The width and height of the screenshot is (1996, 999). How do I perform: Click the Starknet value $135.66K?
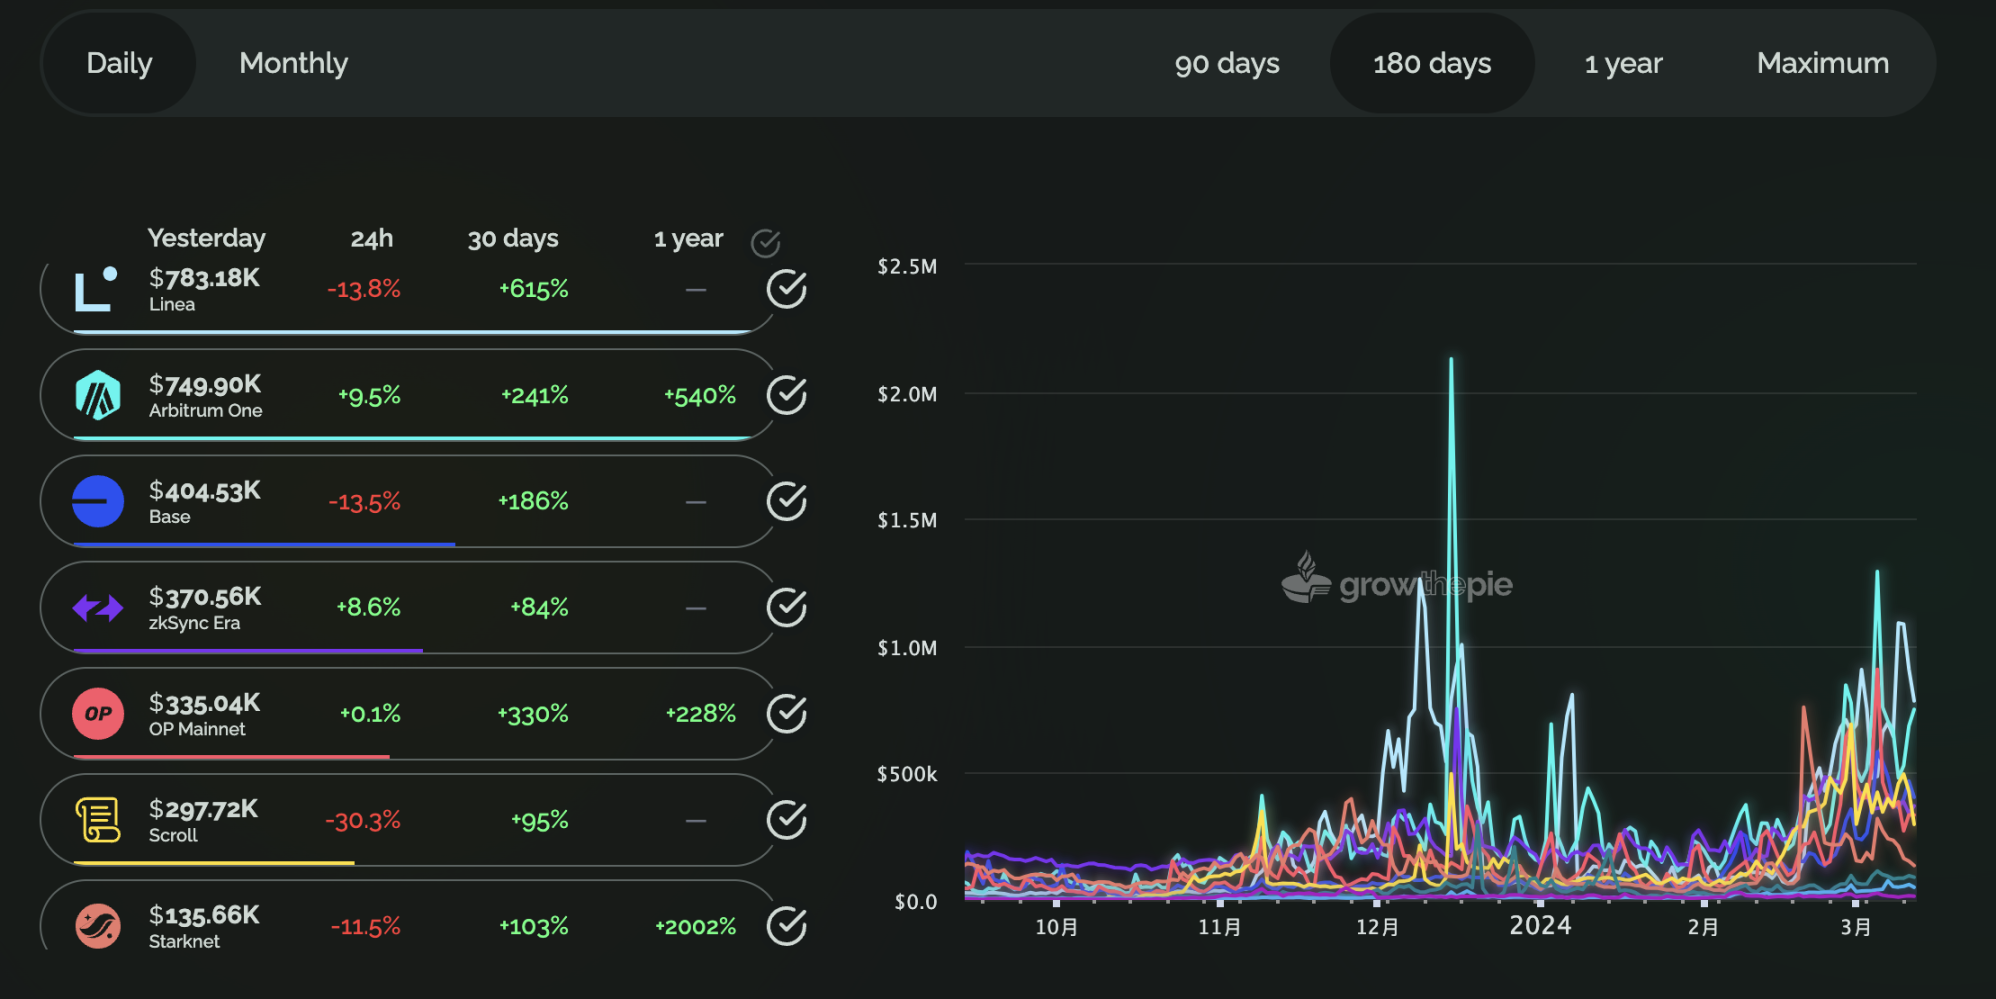click(x=204, y=915)
